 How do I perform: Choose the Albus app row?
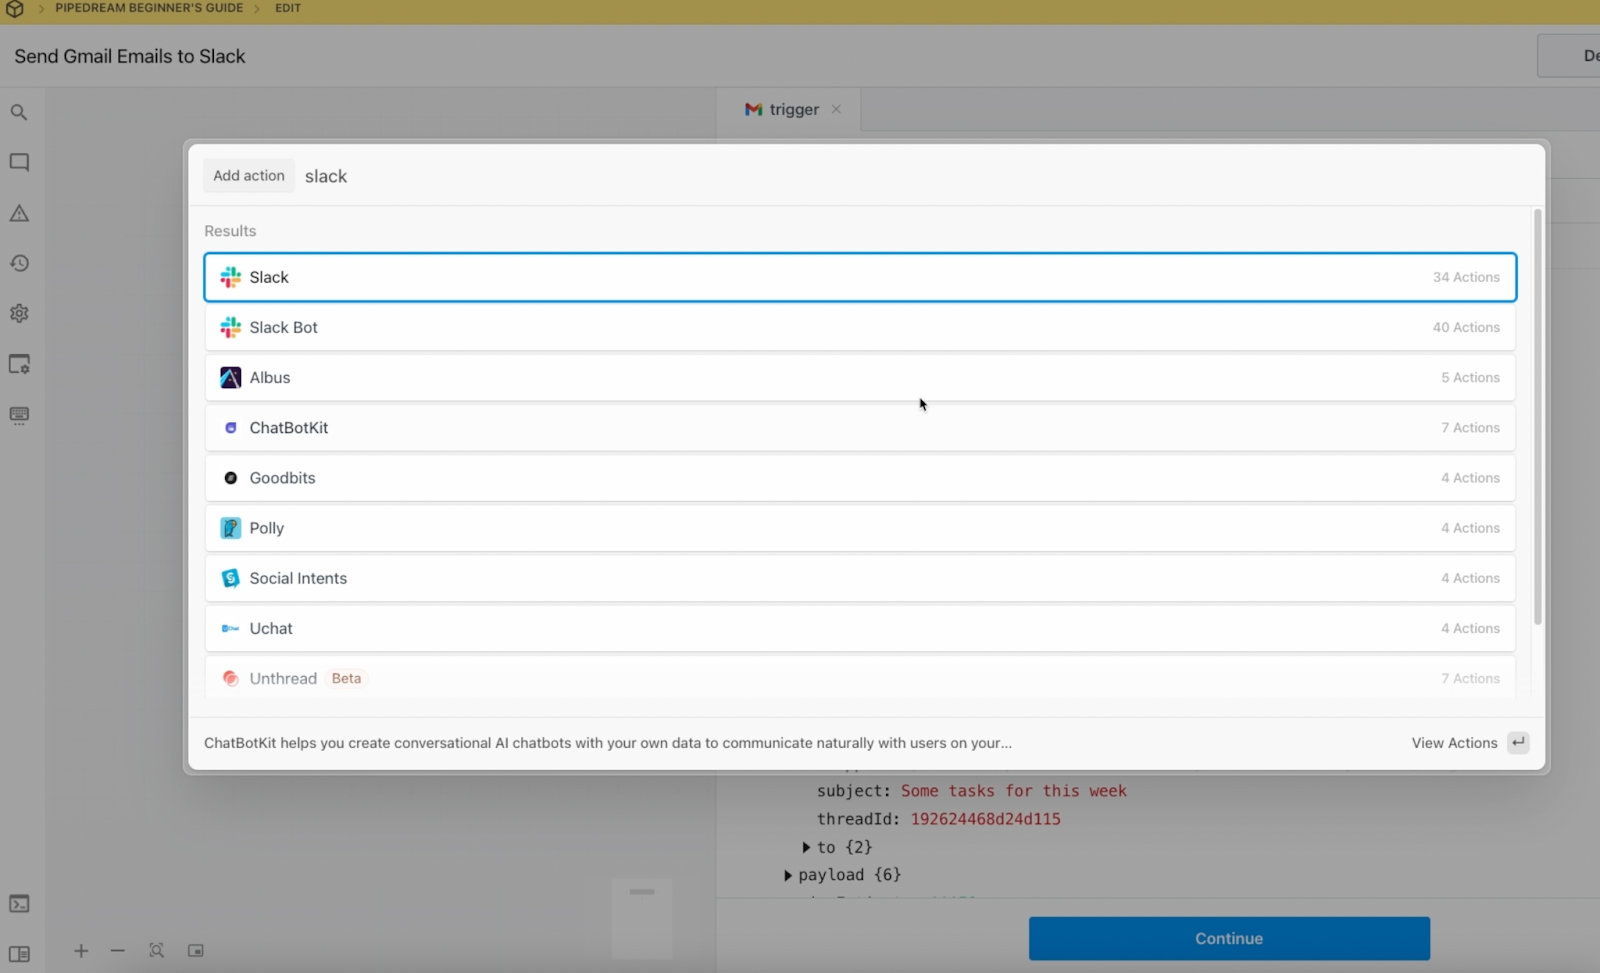860,377
